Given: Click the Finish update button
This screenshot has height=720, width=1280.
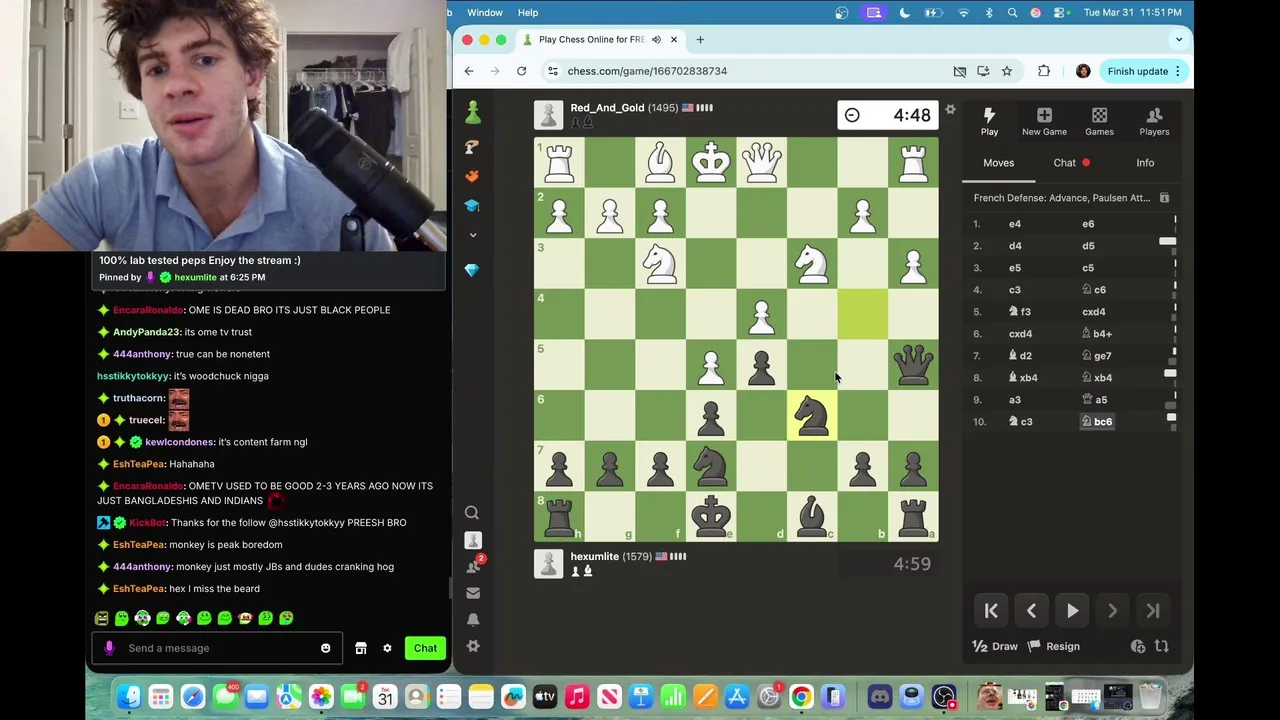Looking at the screenshot, I should (1144, 71).
